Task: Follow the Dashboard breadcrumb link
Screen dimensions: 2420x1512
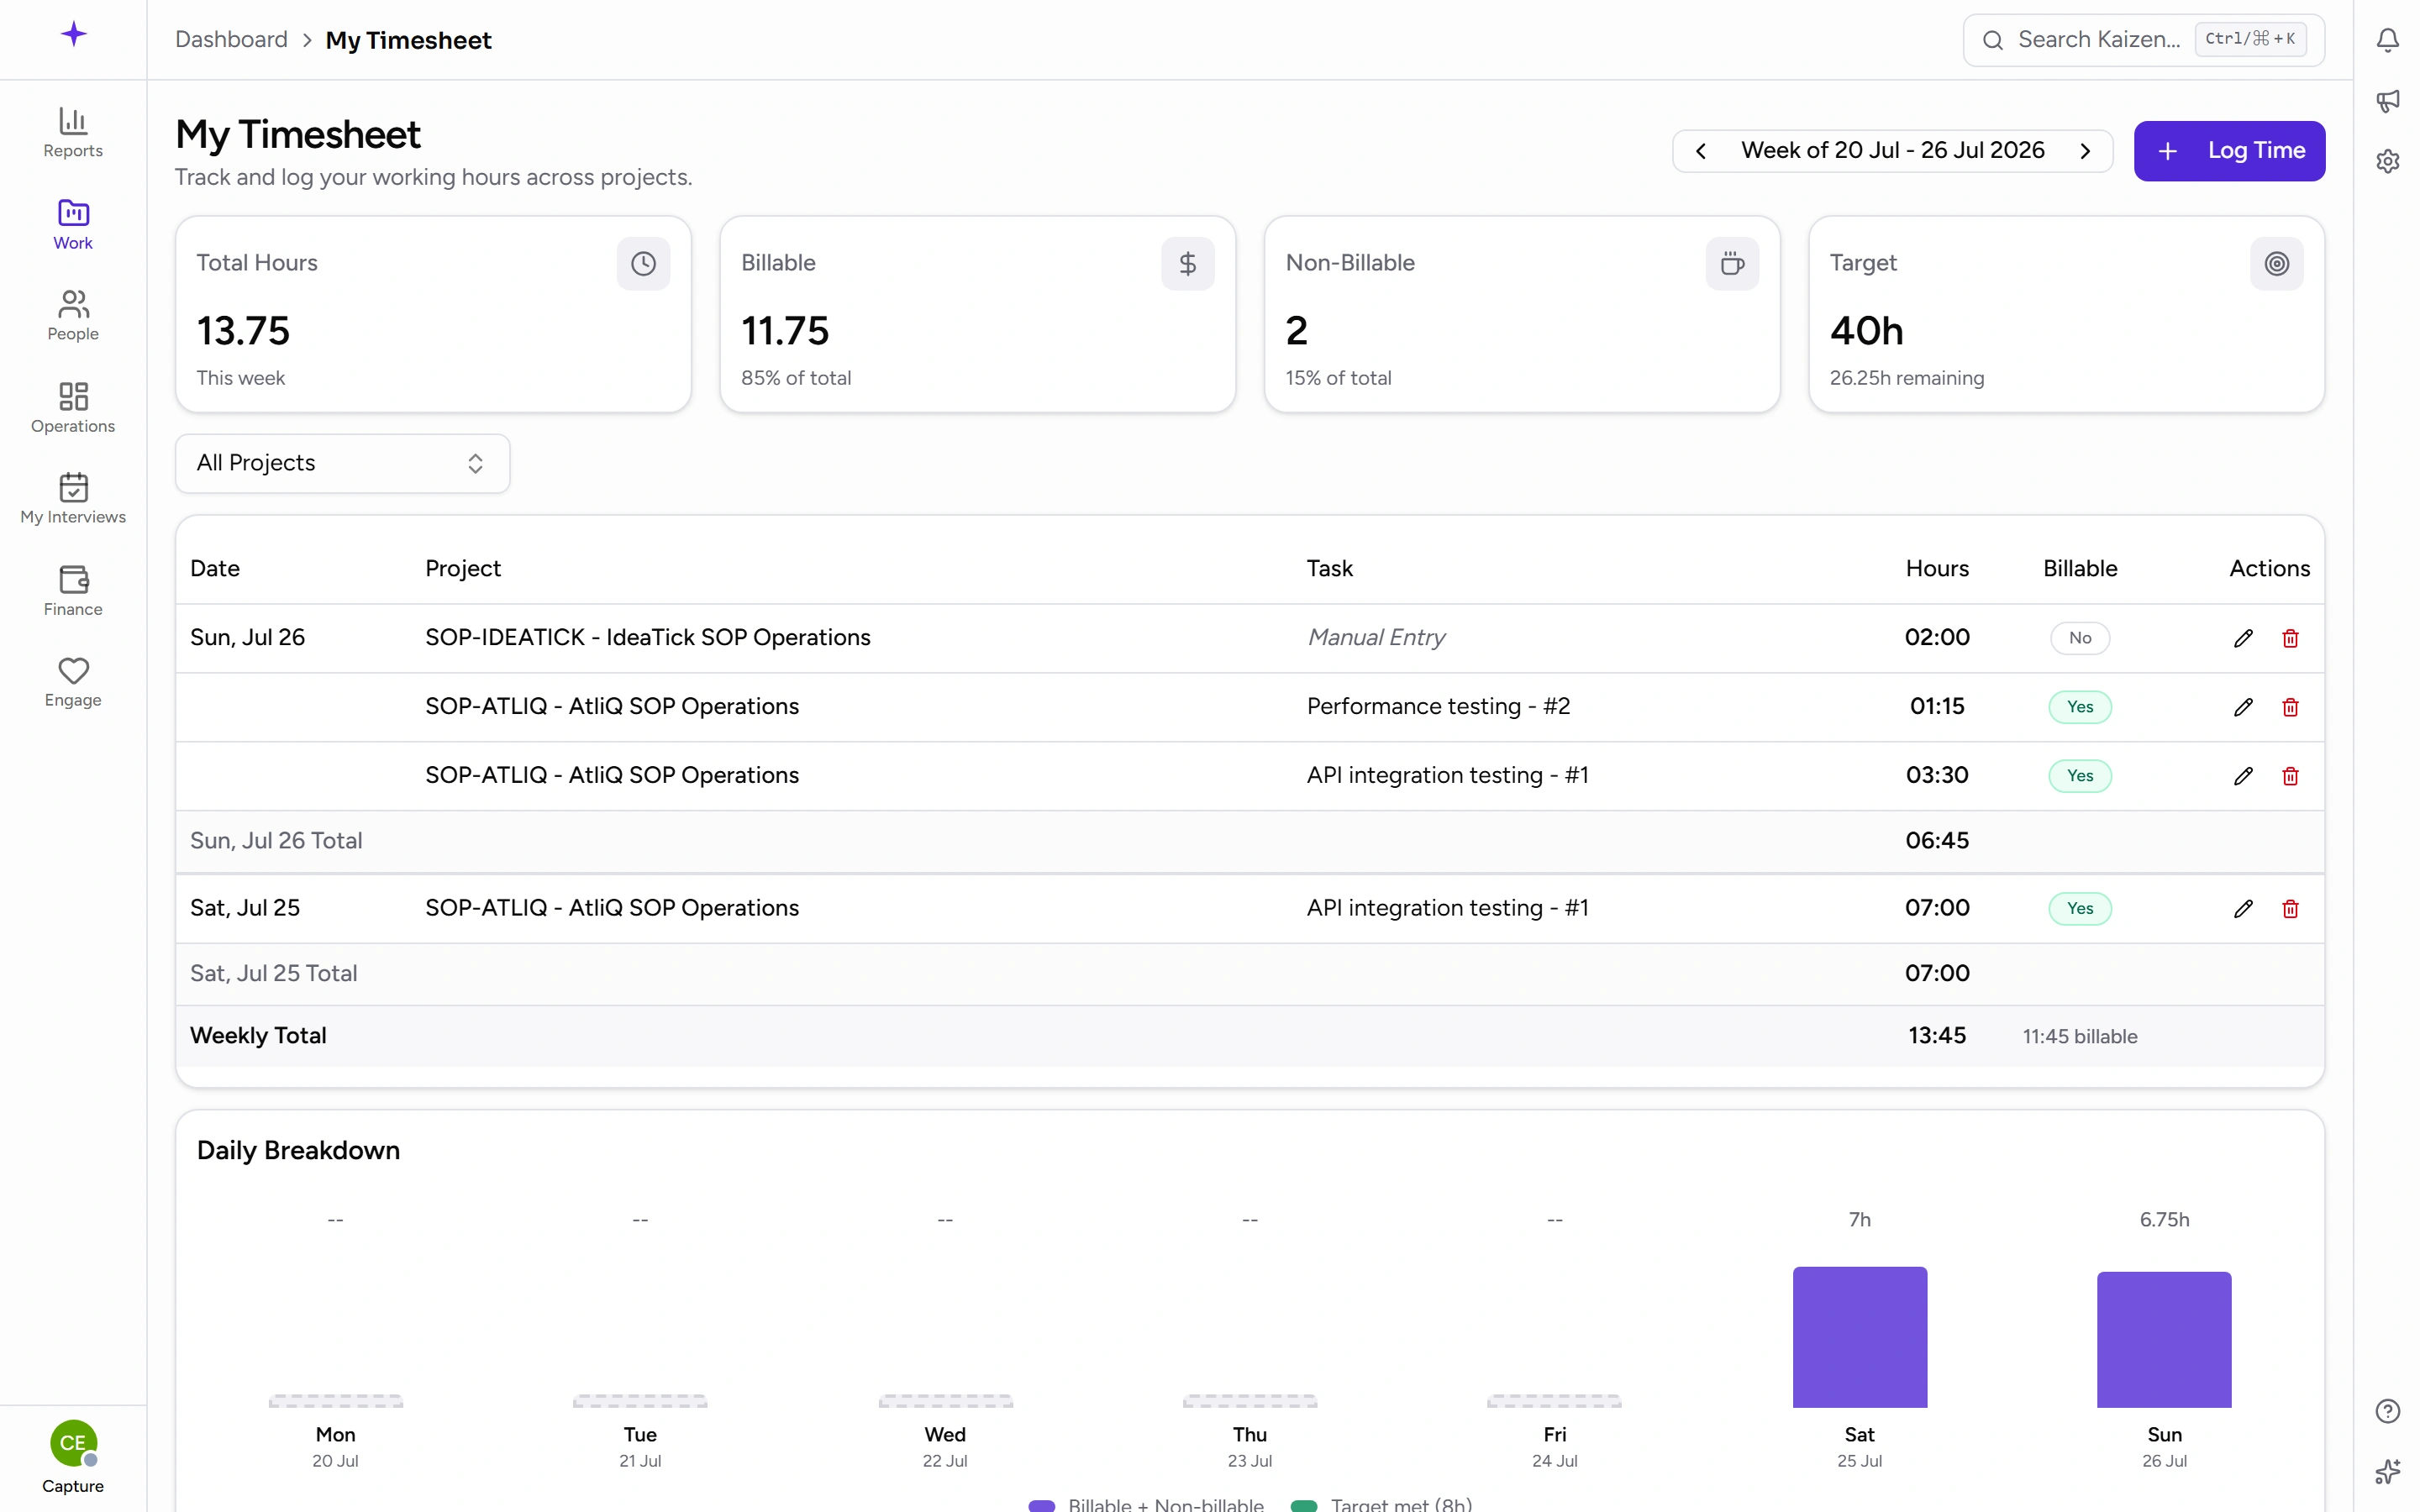Action: [231, 40]
